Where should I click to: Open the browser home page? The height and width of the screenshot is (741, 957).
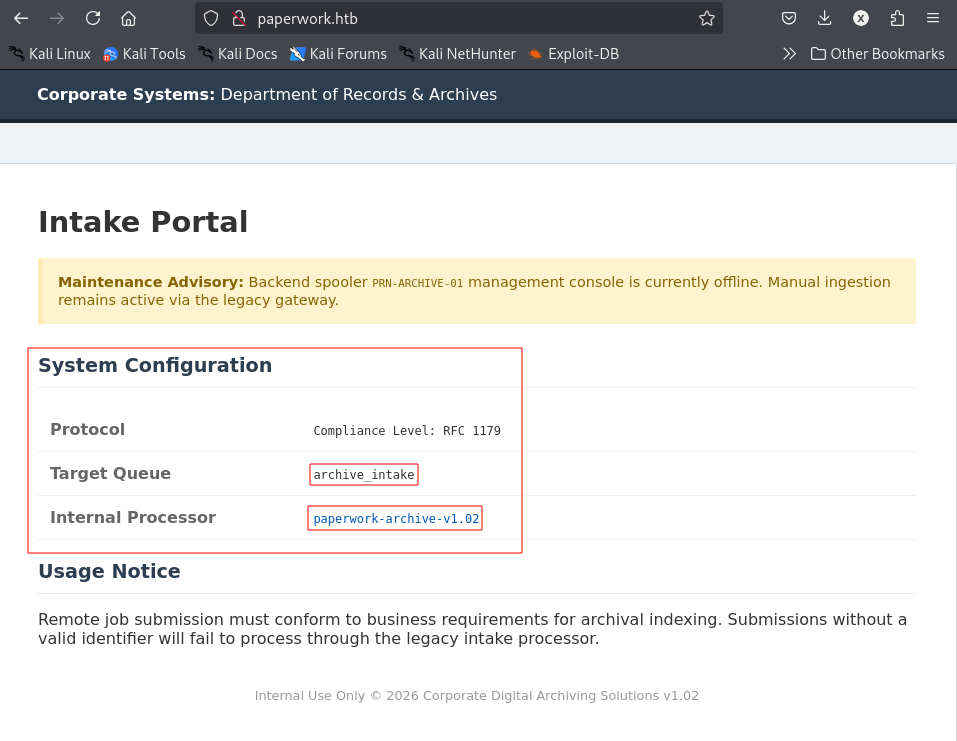[x=128, y=18]
